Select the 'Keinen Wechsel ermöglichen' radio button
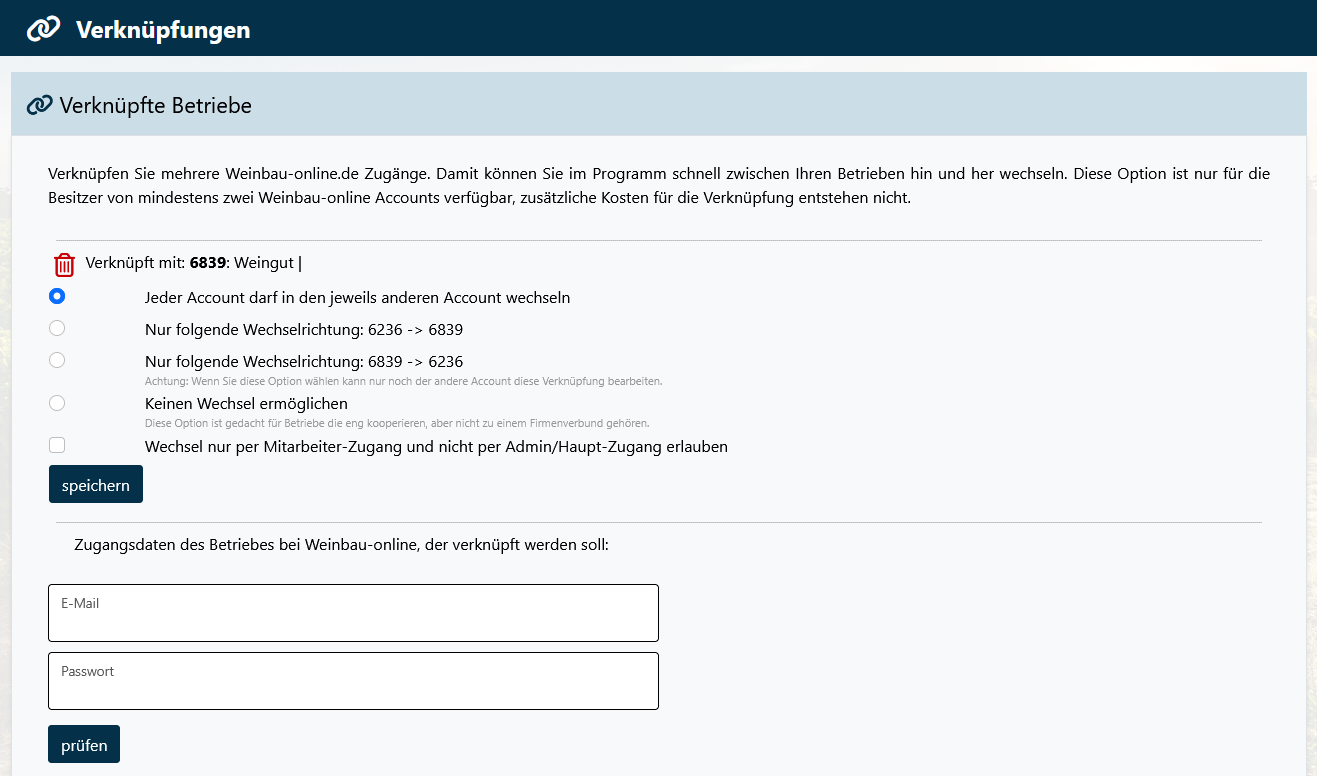The height and width of the screenshot is (776, 1317). [x=57, y=403]
